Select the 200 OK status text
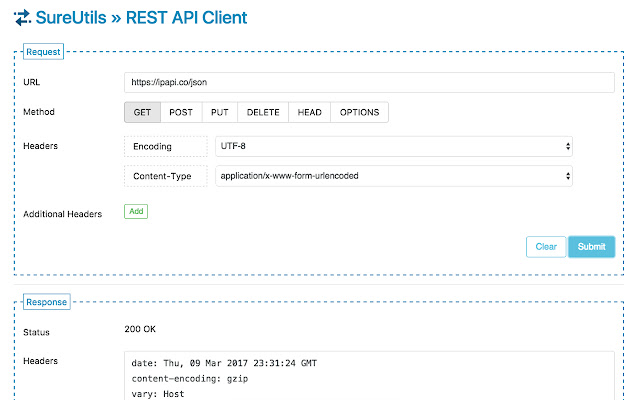 (x=140, y=329)
